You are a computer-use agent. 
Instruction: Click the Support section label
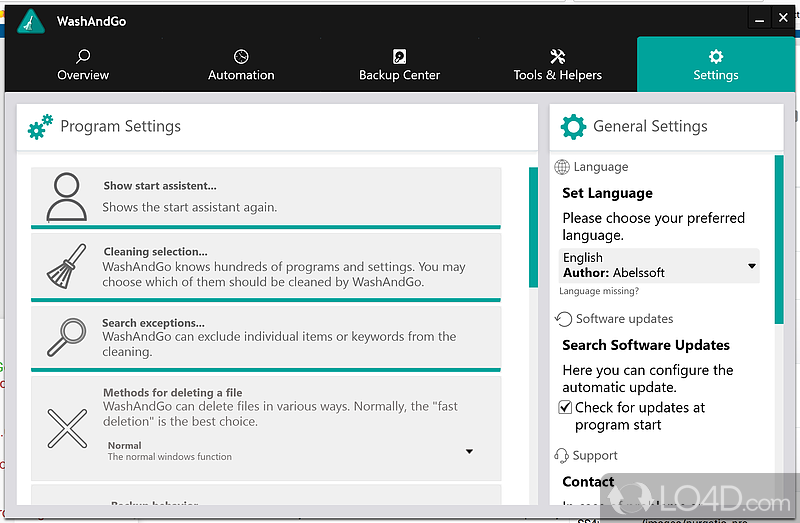point(595,455)
